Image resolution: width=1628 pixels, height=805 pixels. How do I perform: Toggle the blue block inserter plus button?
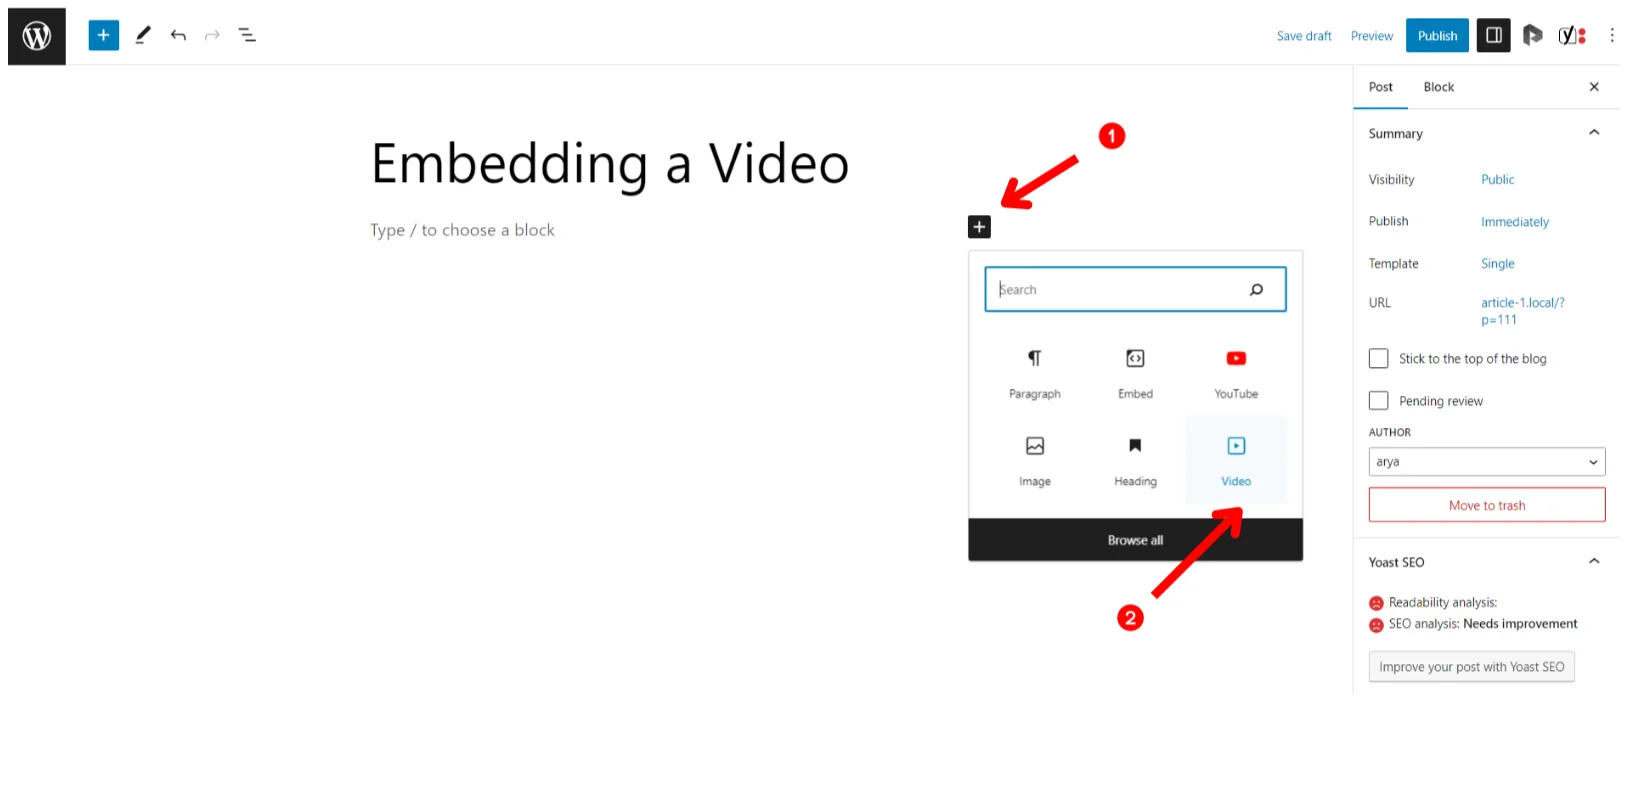point(103,35)
